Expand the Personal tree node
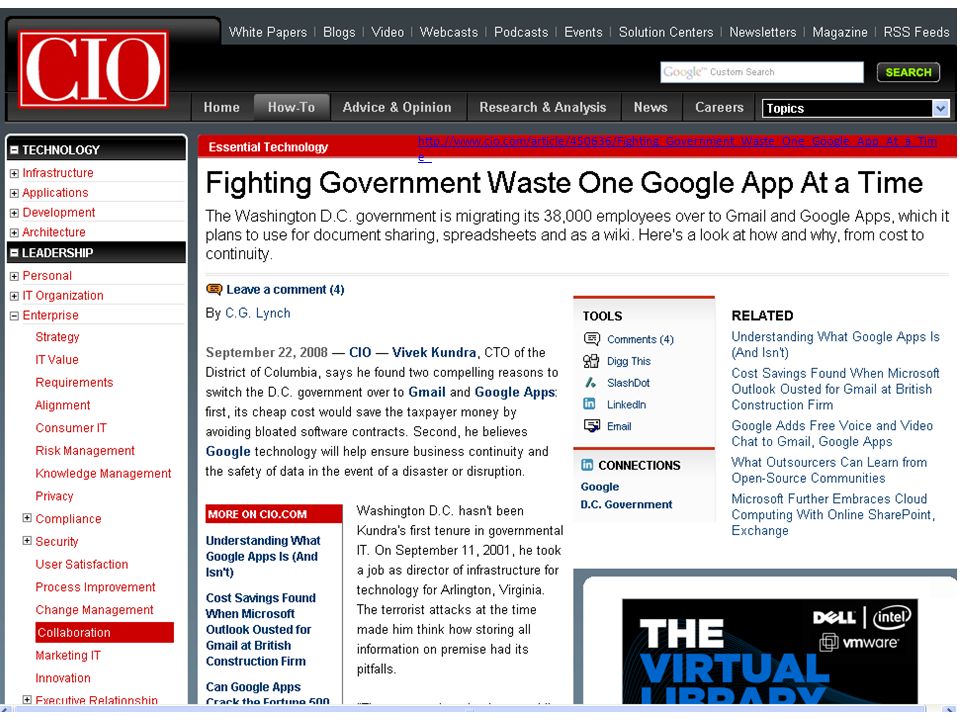 click(14, 276)
